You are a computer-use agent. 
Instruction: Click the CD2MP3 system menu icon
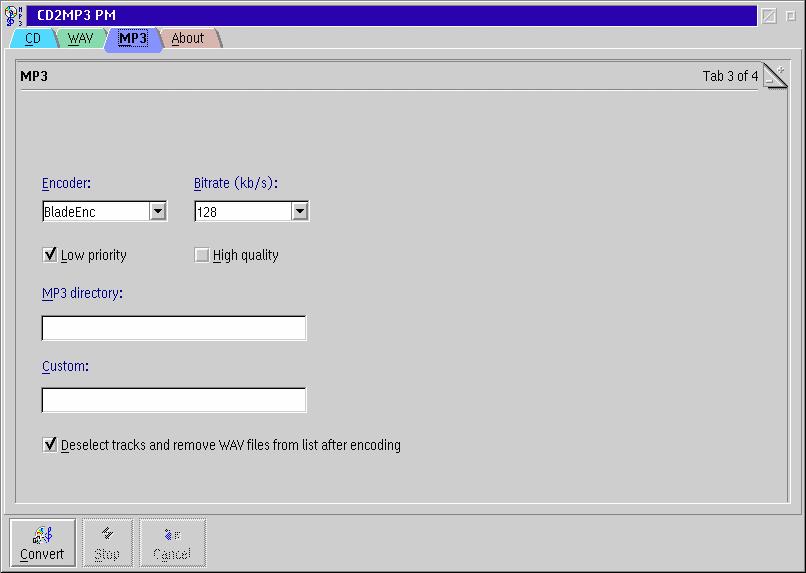[x=13, y=15]
